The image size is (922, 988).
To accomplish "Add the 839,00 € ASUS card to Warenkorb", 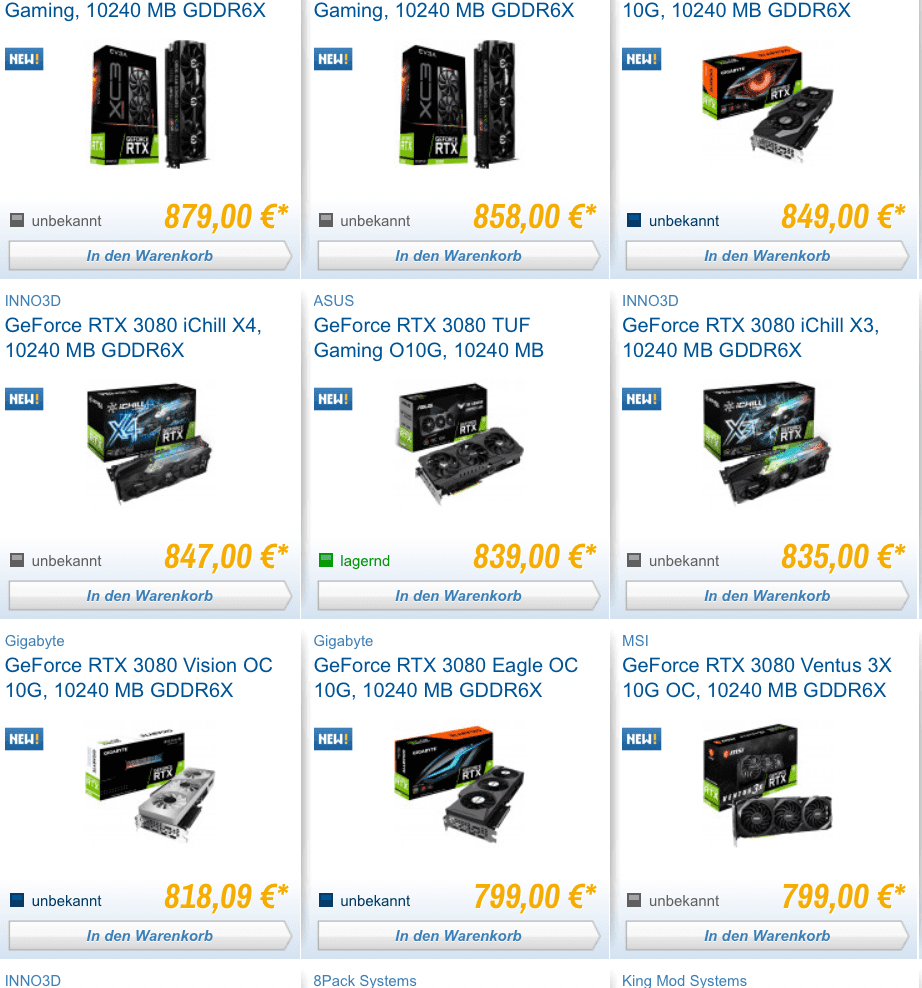I will pyautogui.click(x=458, y=595).
